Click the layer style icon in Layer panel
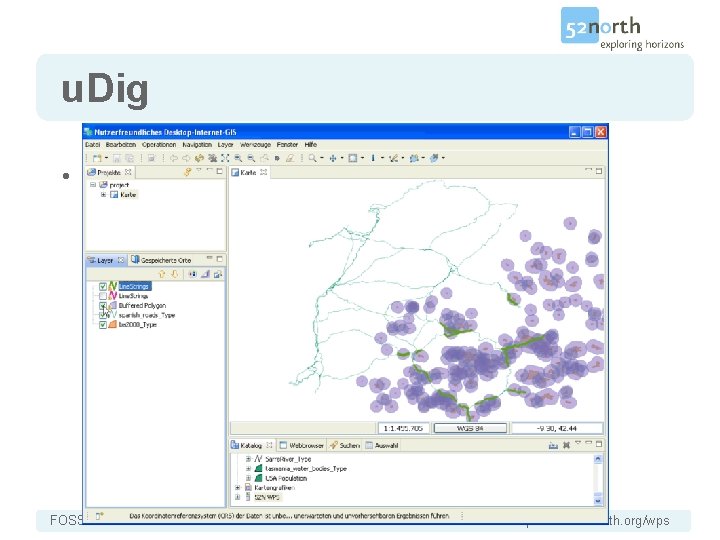720x540 pixels. click(205, 274)
